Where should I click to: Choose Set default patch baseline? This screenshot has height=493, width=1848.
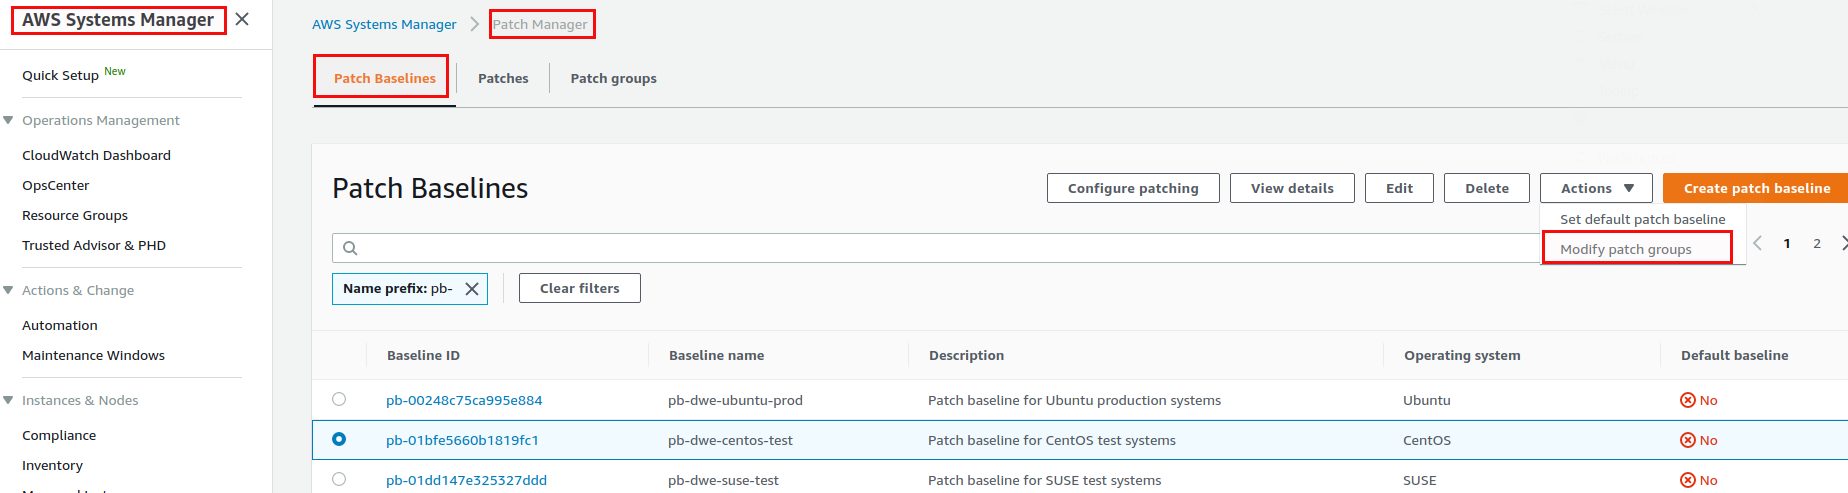(1642, 219)
